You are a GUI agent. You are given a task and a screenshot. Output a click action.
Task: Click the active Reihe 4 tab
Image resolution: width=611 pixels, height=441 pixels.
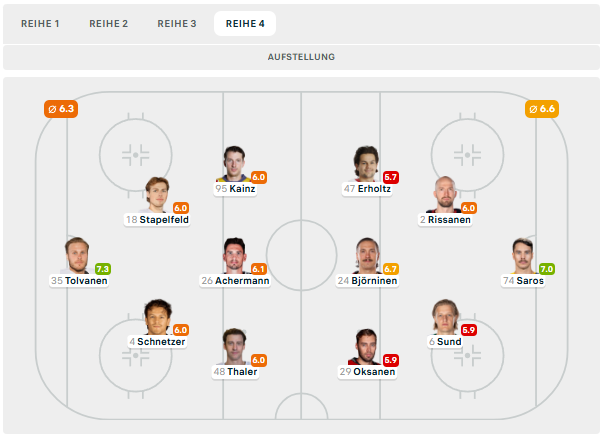(x=245, y=23)
